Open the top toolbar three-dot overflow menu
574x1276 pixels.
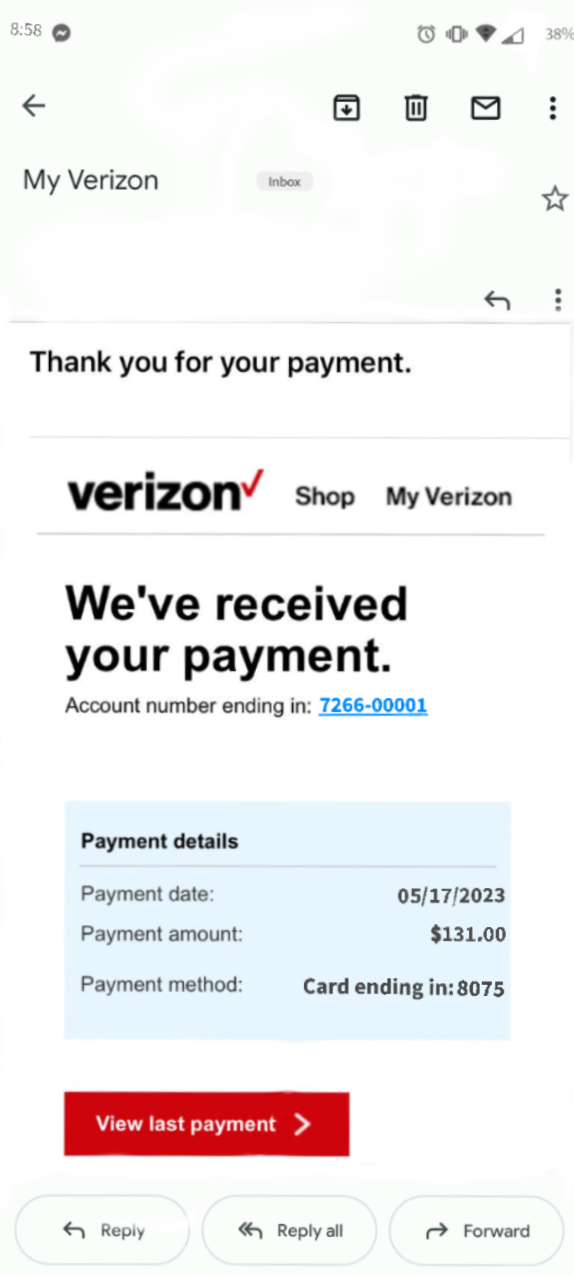[553, 107]
